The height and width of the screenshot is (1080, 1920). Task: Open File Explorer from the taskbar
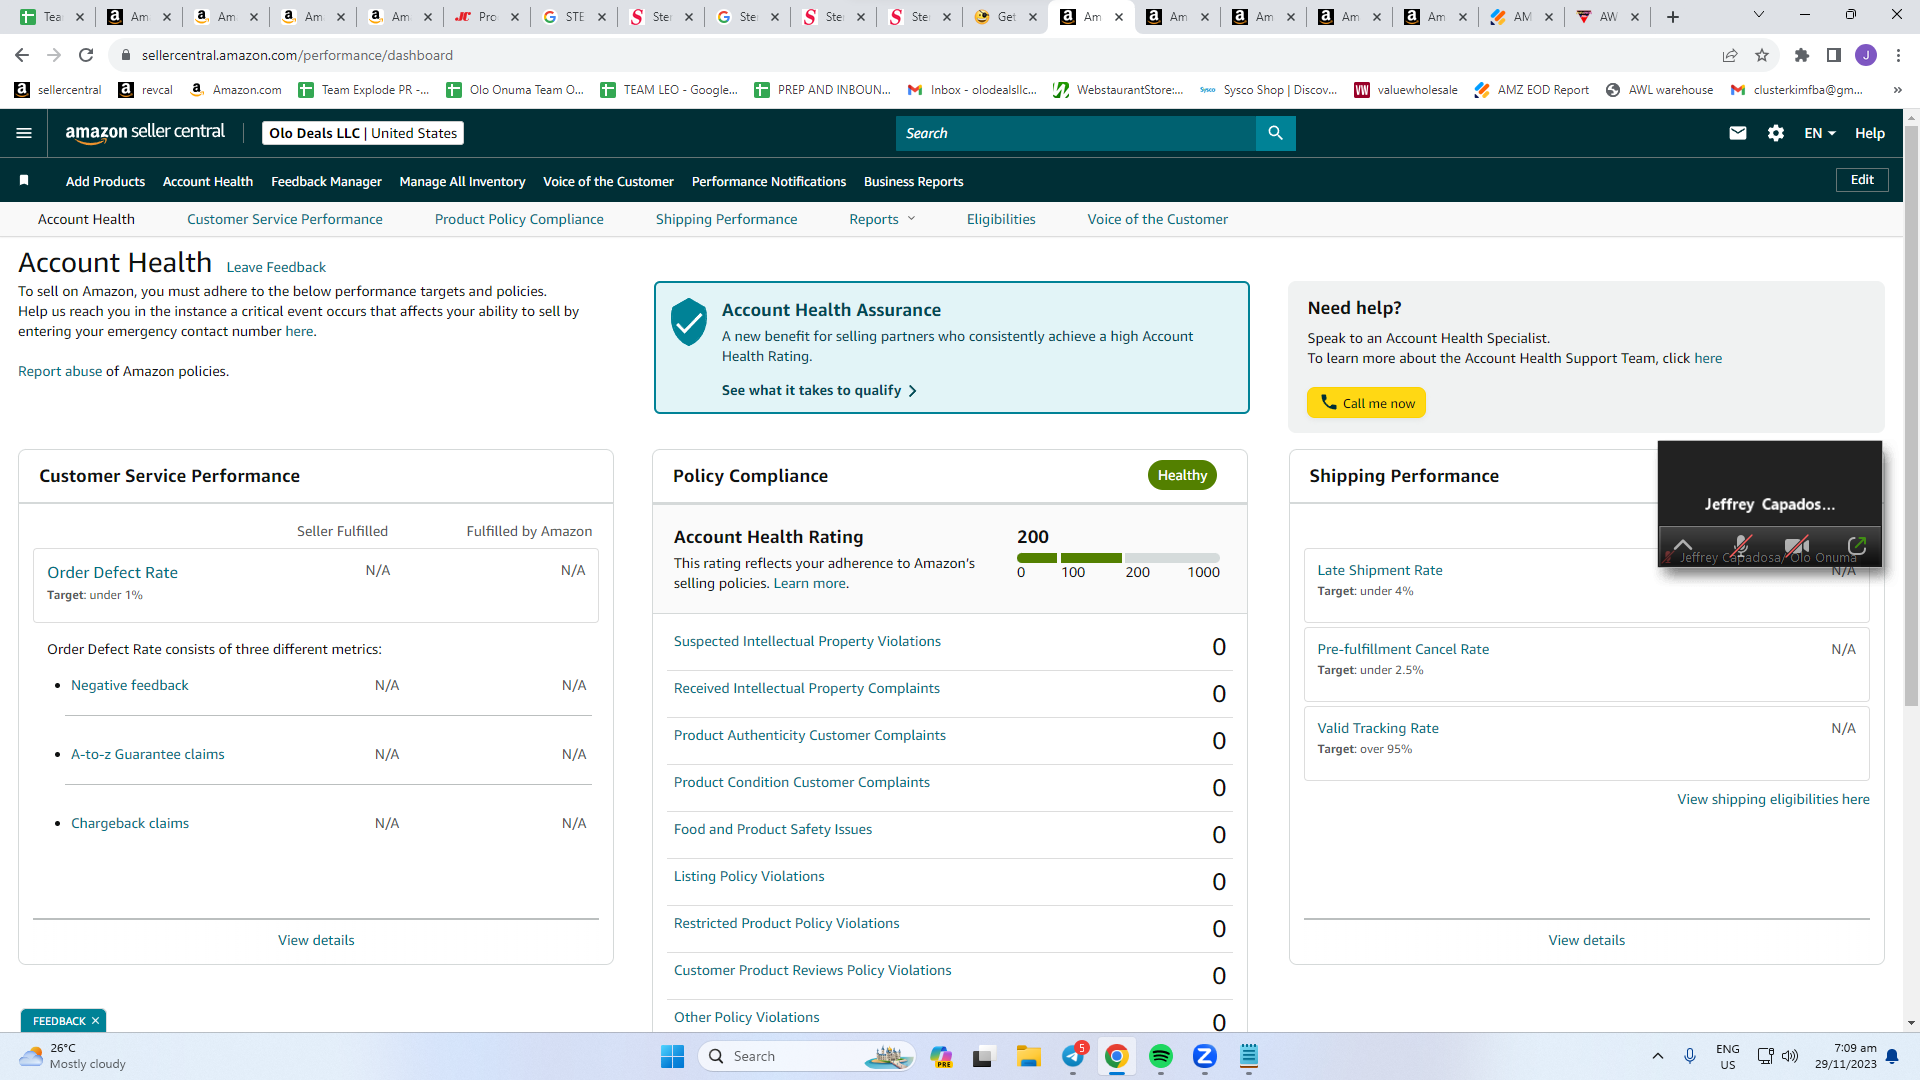[1029, 1056]
